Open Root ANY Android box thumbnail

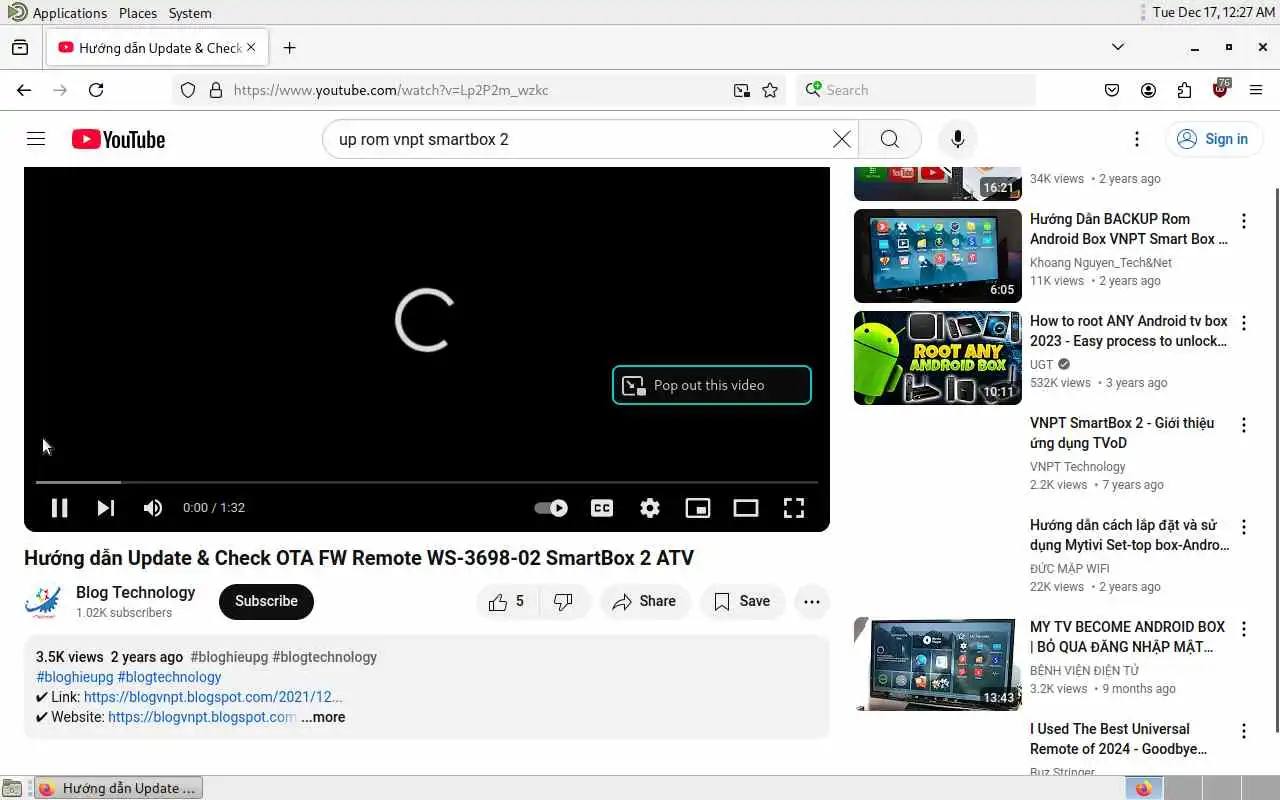coord(938,358)
